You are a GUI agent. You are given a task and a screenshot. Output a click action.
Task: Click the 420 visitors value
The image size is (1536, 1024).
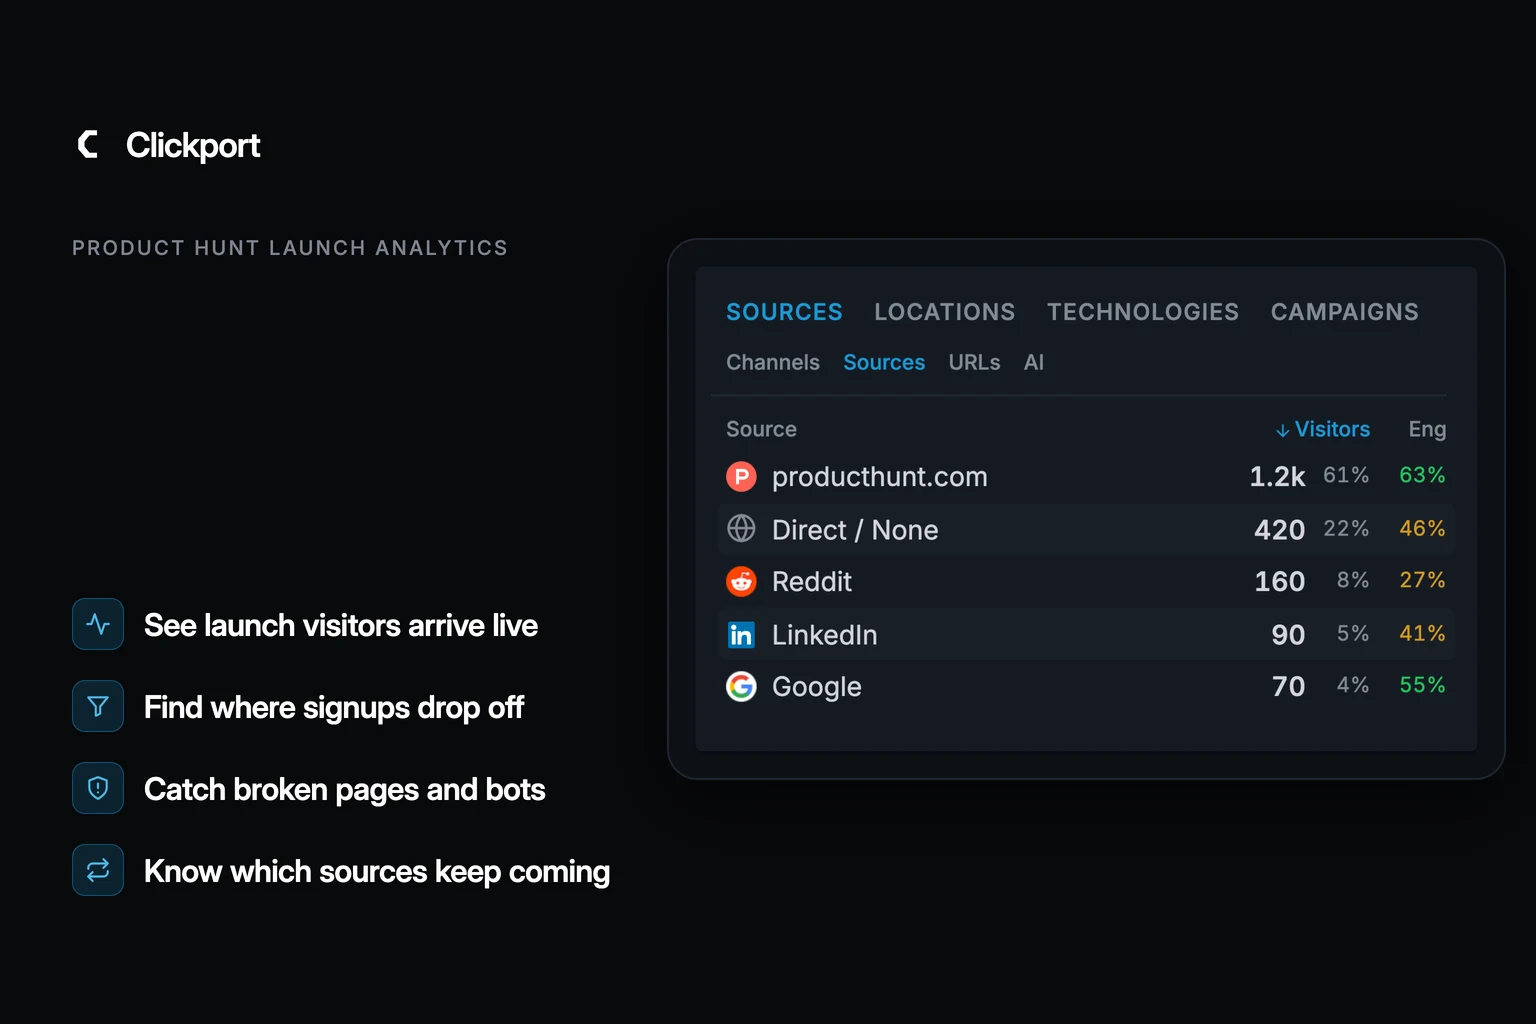point(1279,530)
